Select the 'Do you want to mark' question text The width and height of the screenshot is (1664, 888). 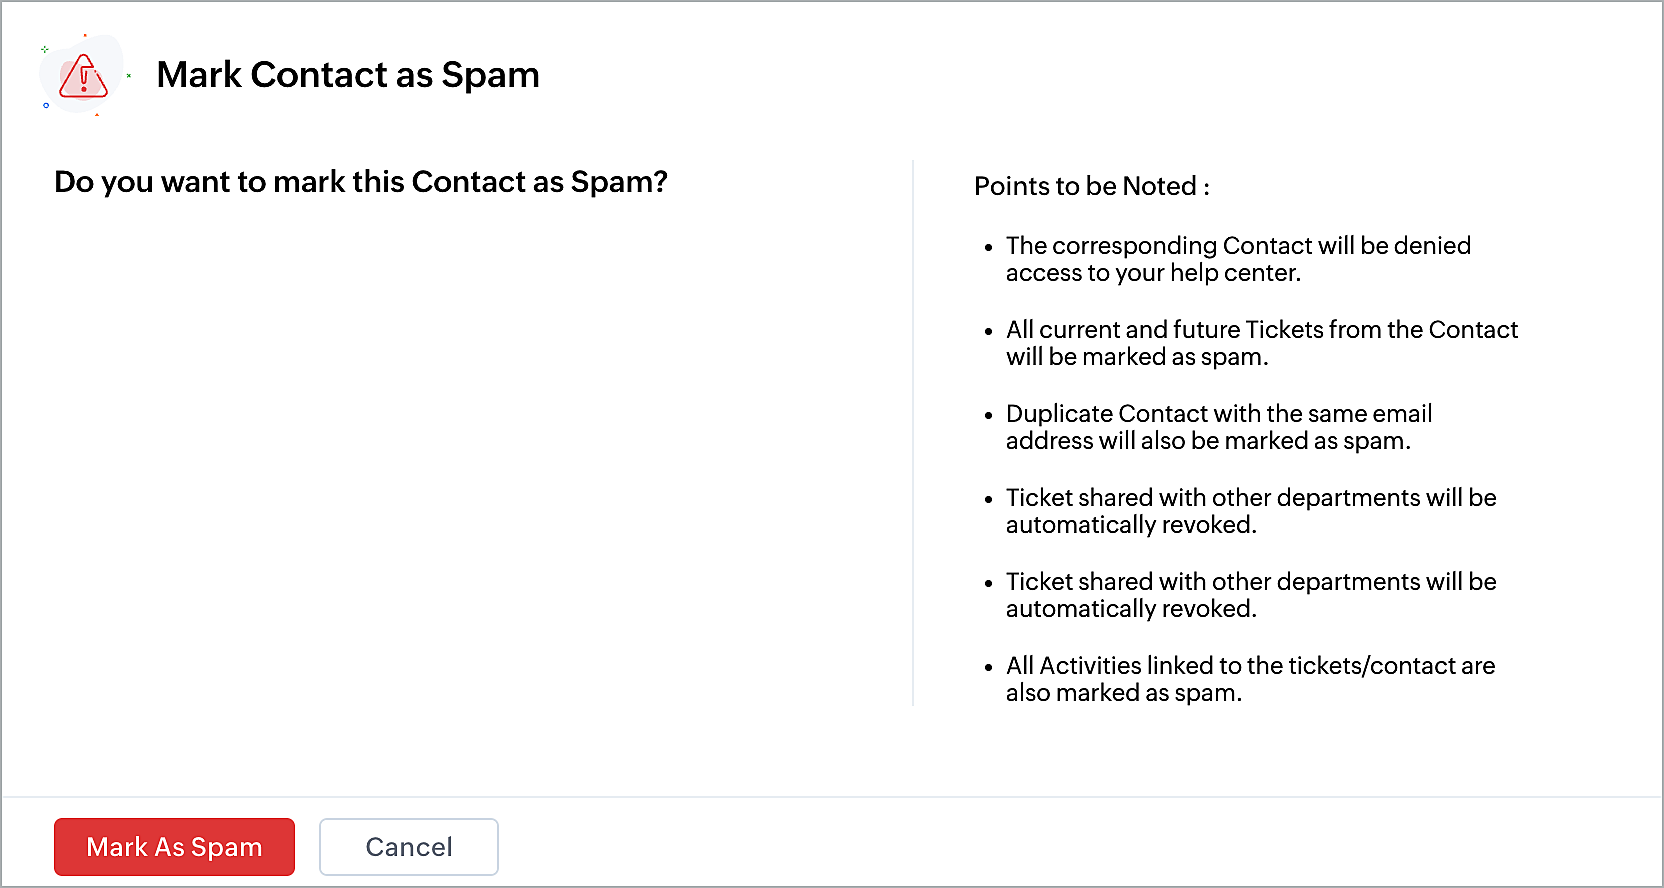click(361, 182)
